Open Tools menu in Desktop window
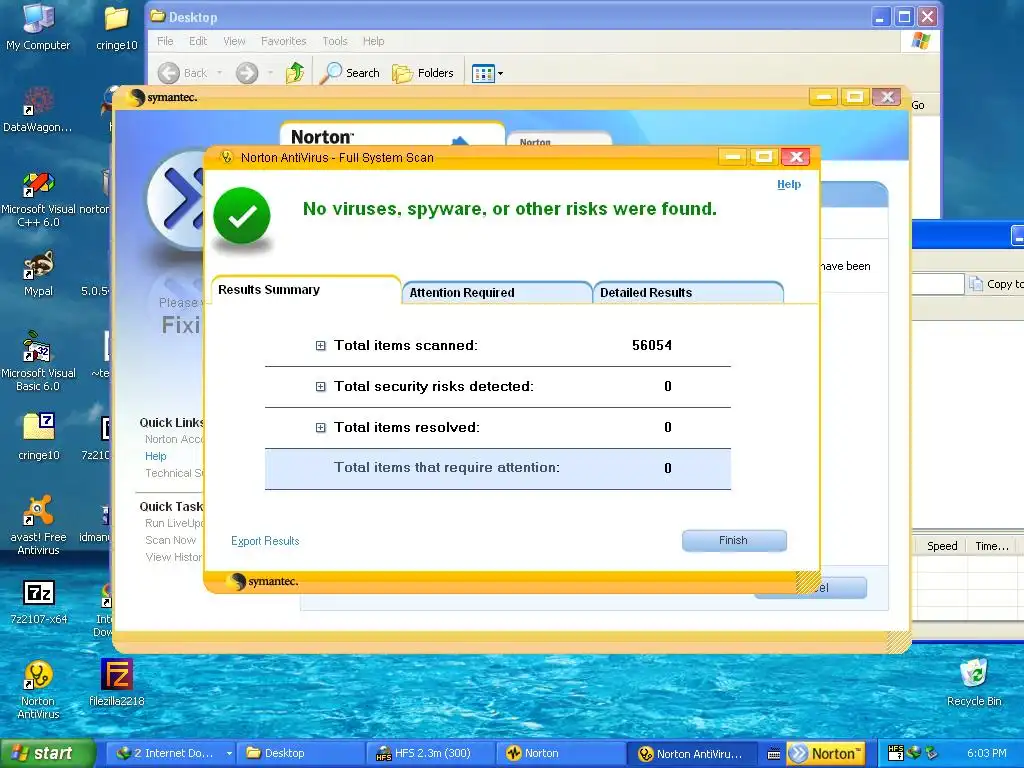1024x768 pixels. click(x=335, y=41)
